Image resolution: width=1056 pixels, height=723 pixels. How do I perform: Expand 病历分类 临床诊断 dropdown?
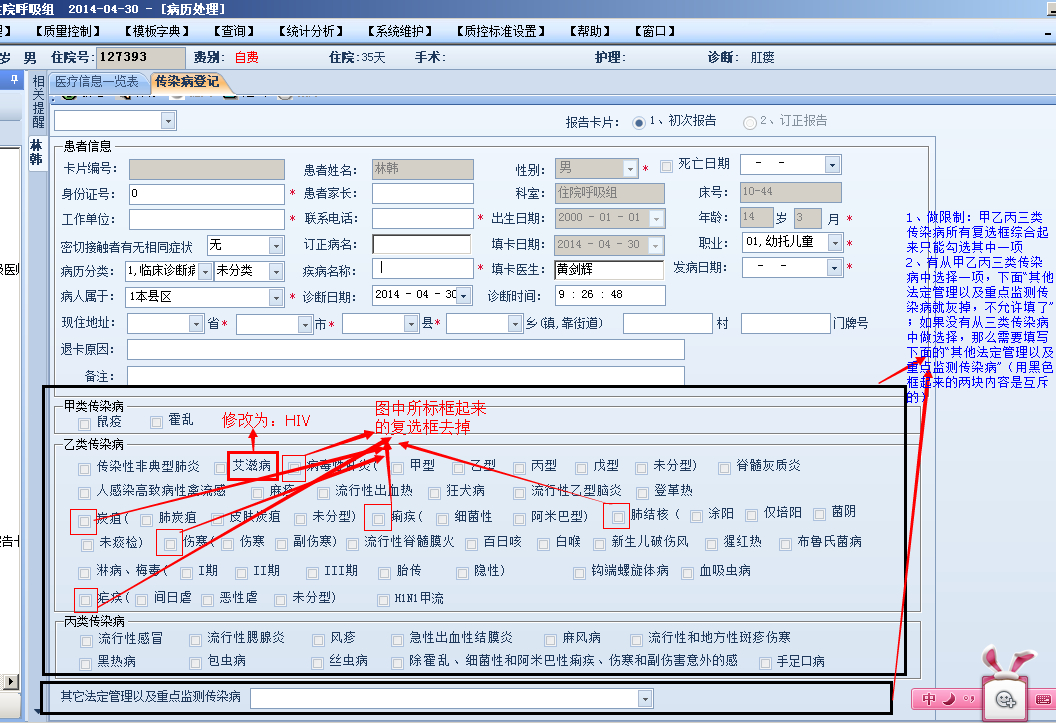205,271
